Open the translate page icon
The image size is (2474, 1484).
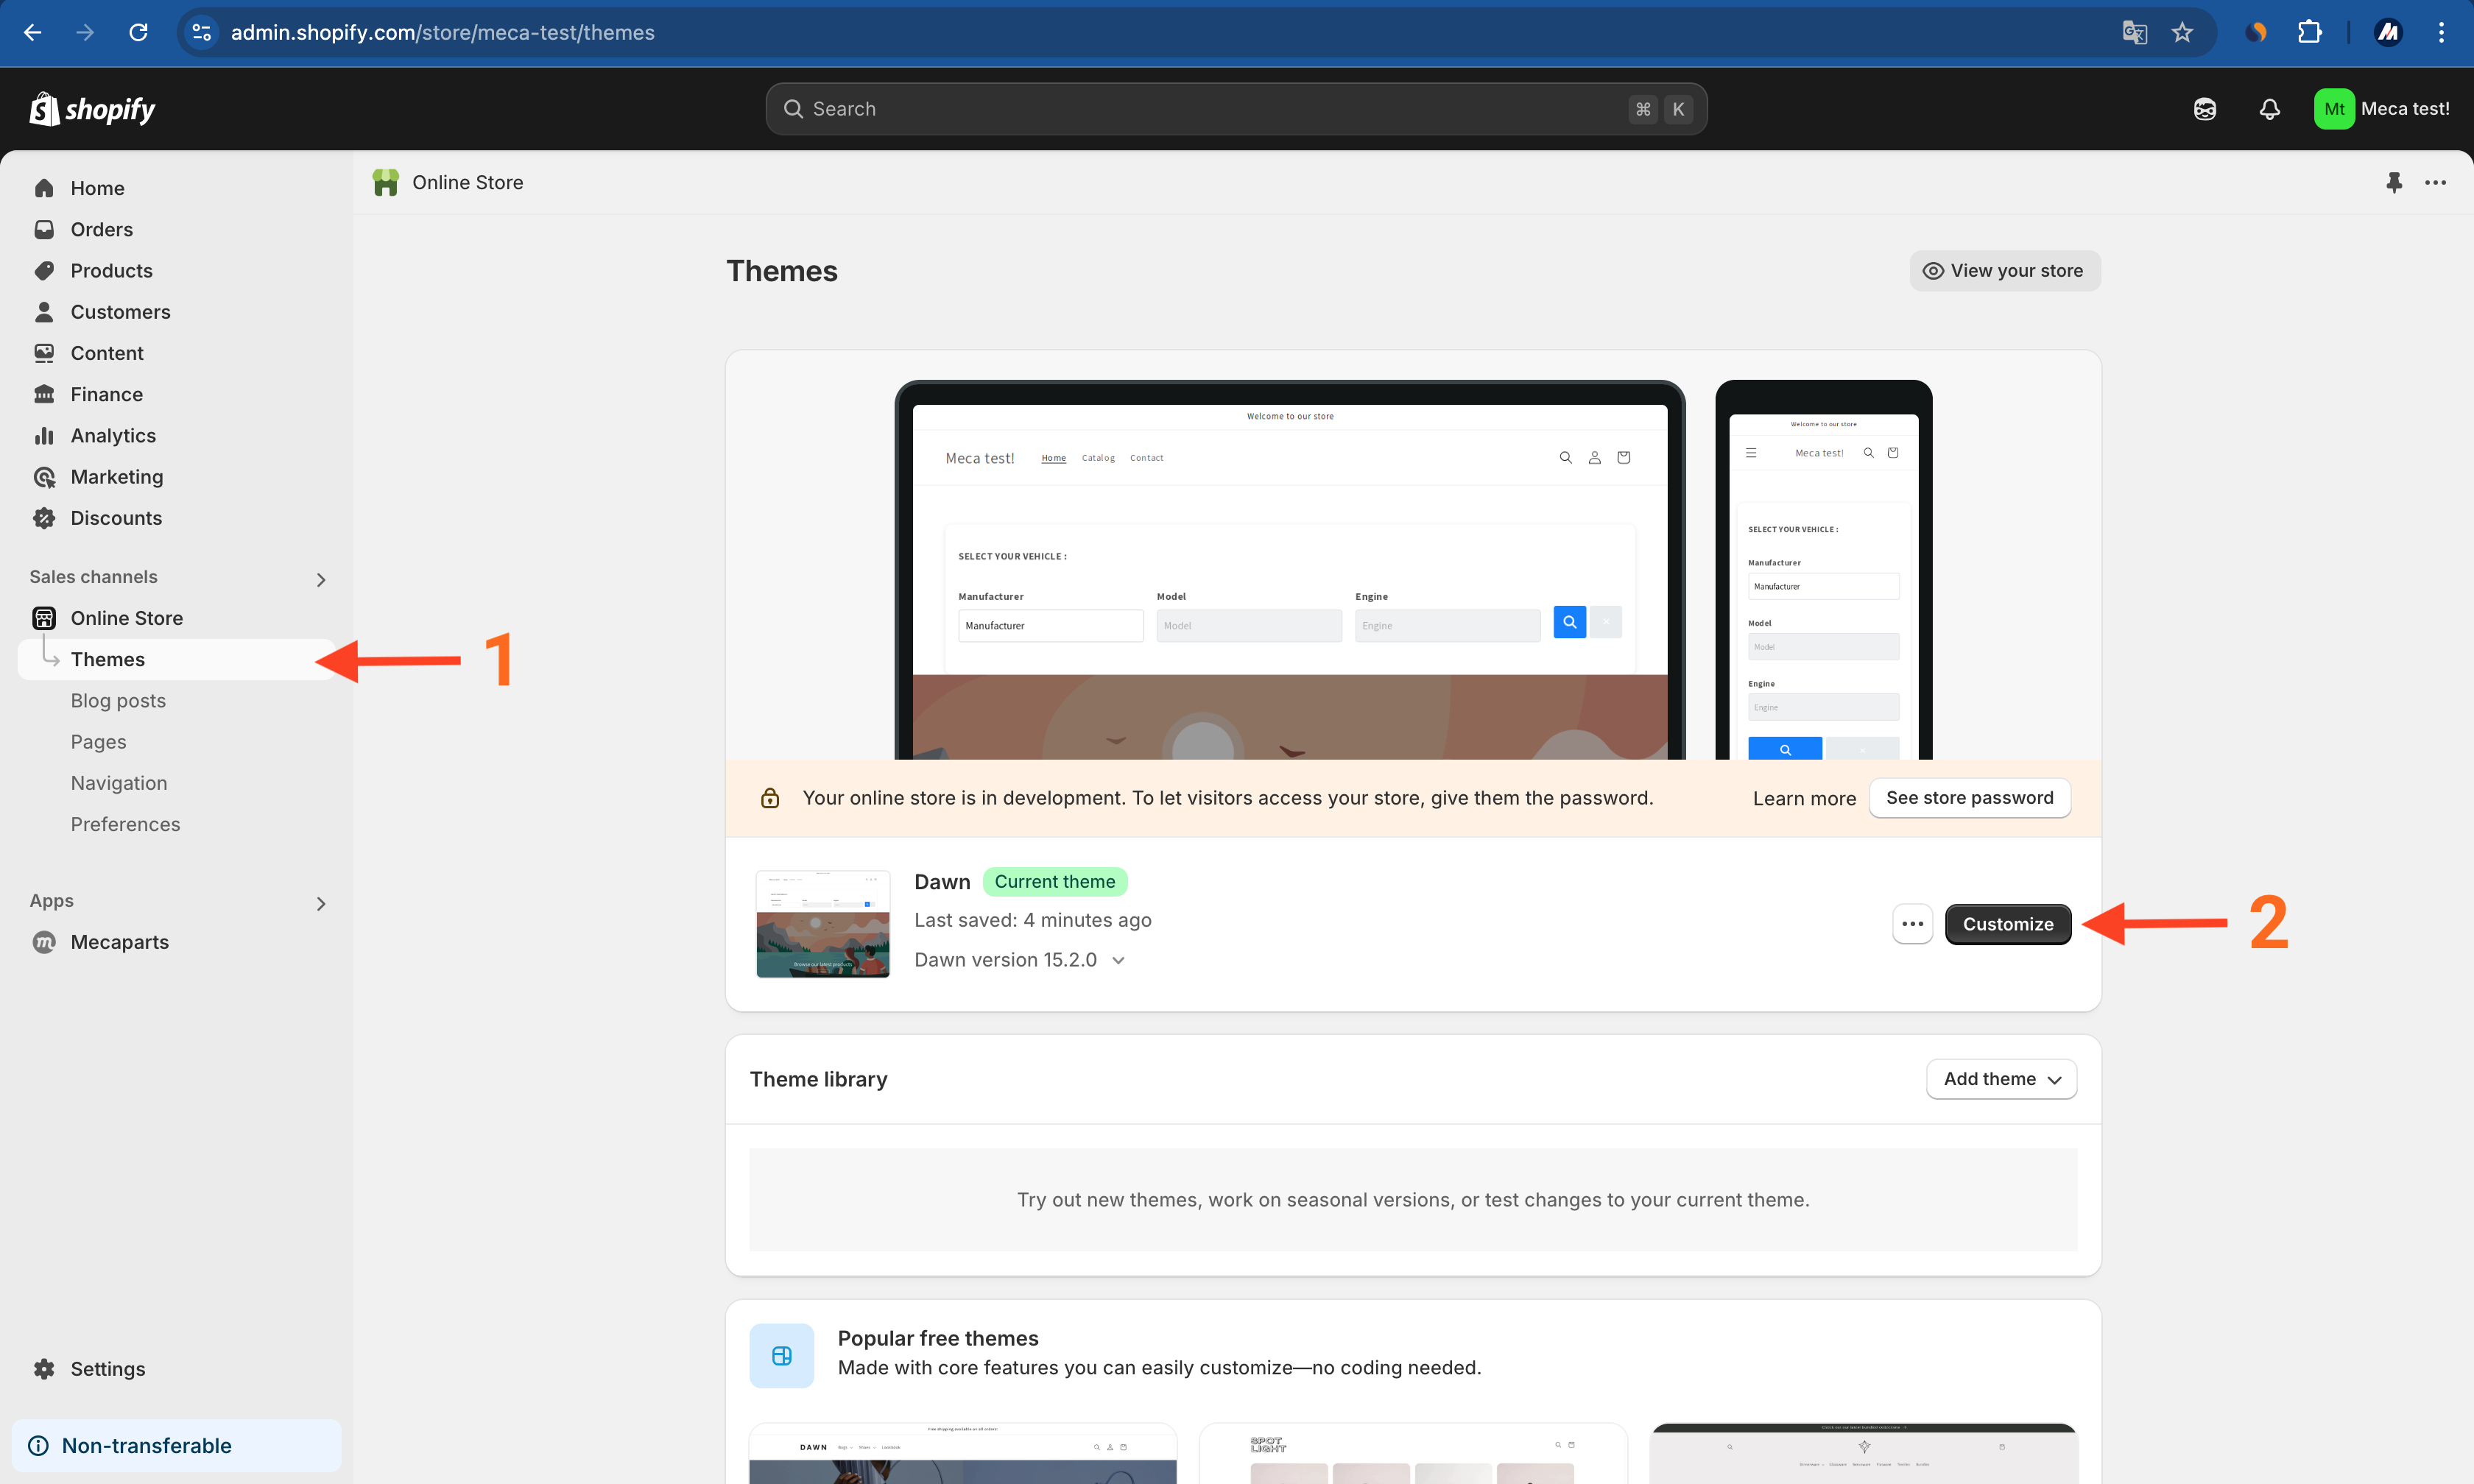(x=2134, y=32)
